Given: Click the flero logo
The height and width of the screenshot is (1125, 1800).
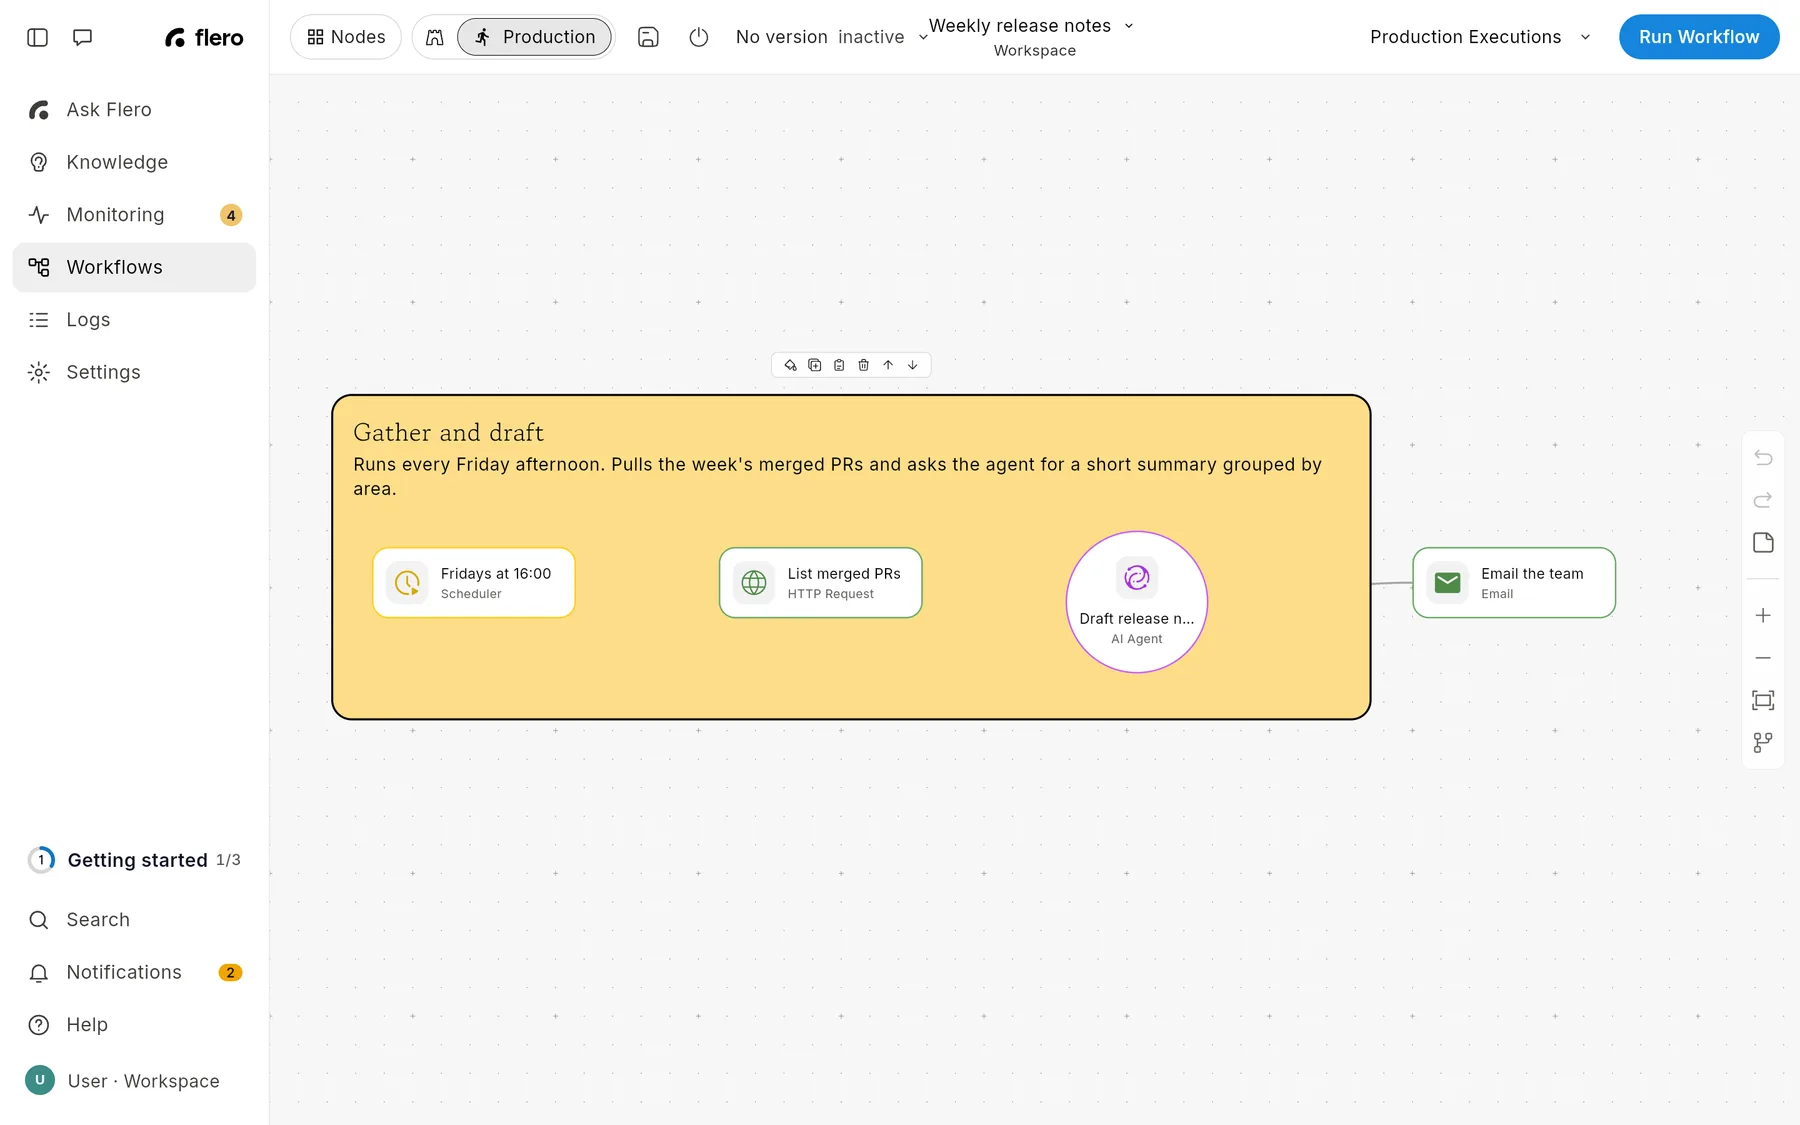Looking at the screenshot, I should tap(204, 37).
